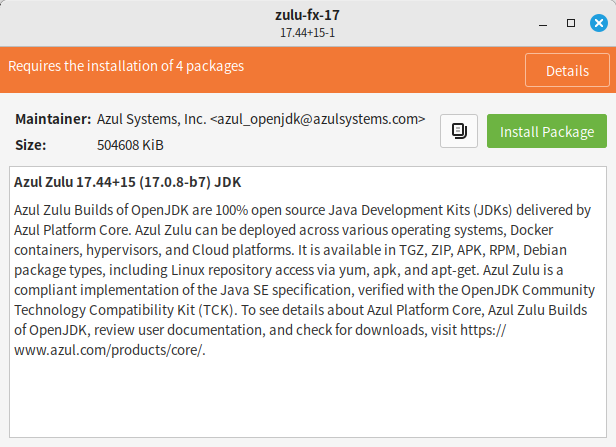The width and height of the screenshot is (616, 447).
Task: Click the 'Azul Zulu 17.44+15 (17.0.8-b7) JDK' heading
Action: tap(128, 182)
